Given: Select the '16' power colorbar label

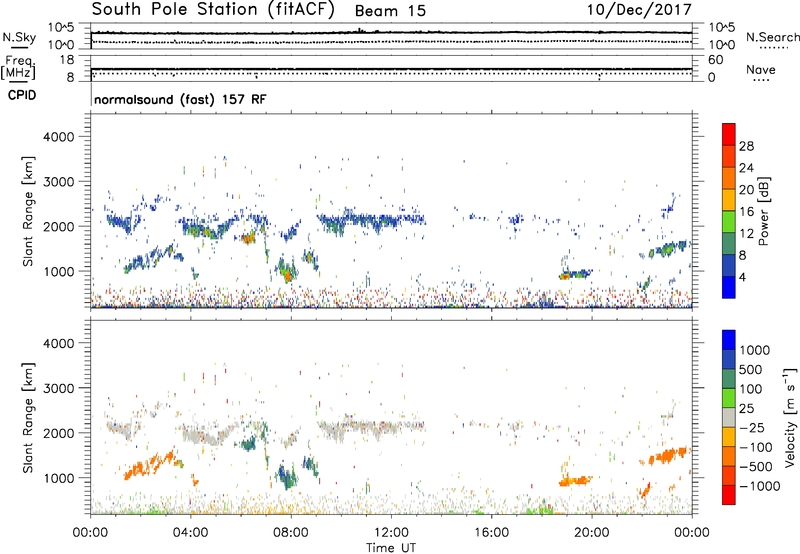Looking at the screenshot, I should [746, 212].
